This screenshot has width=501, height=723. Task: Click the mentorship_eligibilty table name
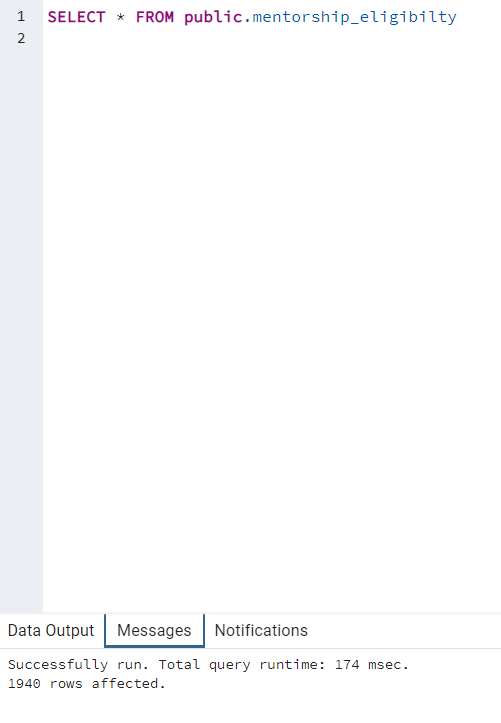(x=354, y=17)
